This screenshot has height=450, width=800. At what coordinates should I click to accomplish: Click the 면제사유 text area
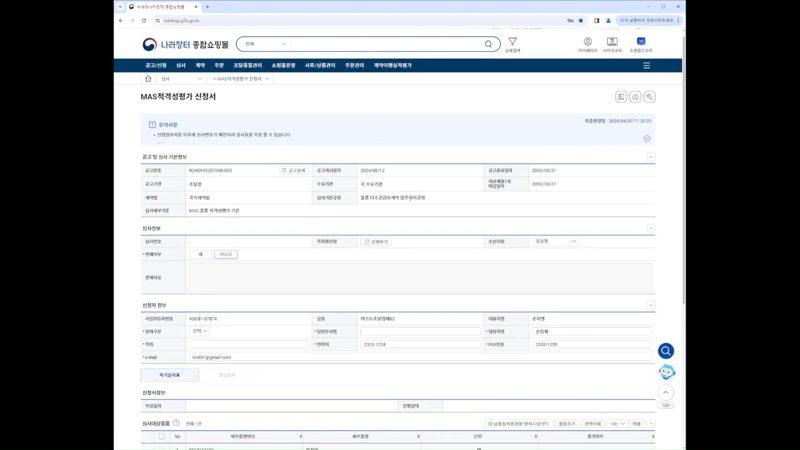pyautogui.click(x=420, y=278)
